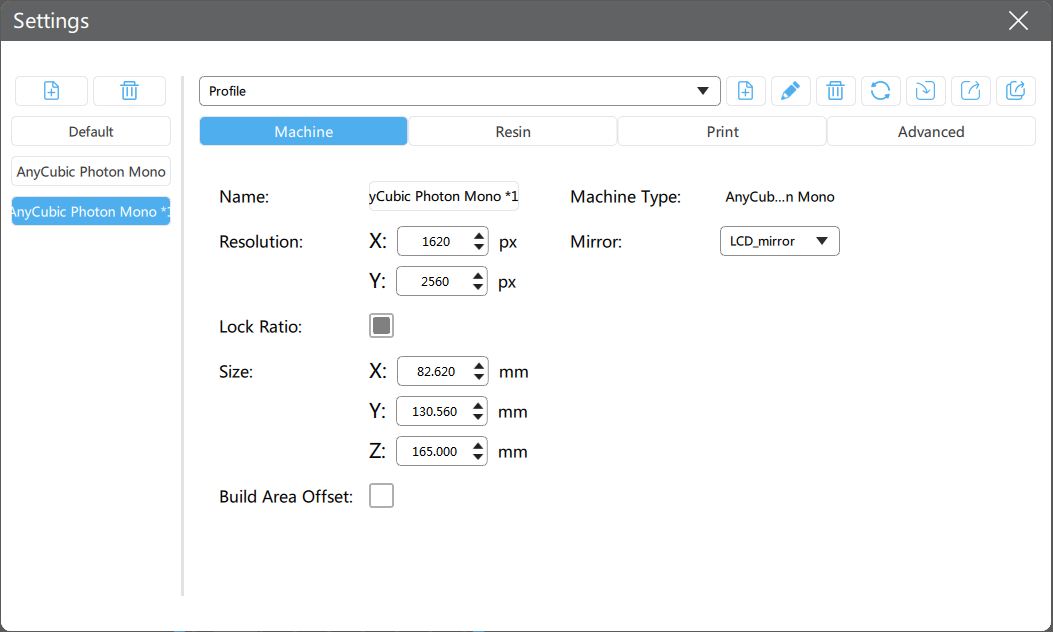This screenshot has width=1053, height=632.
Task: Import a profile using the import icon
Action: click(926, 91)
